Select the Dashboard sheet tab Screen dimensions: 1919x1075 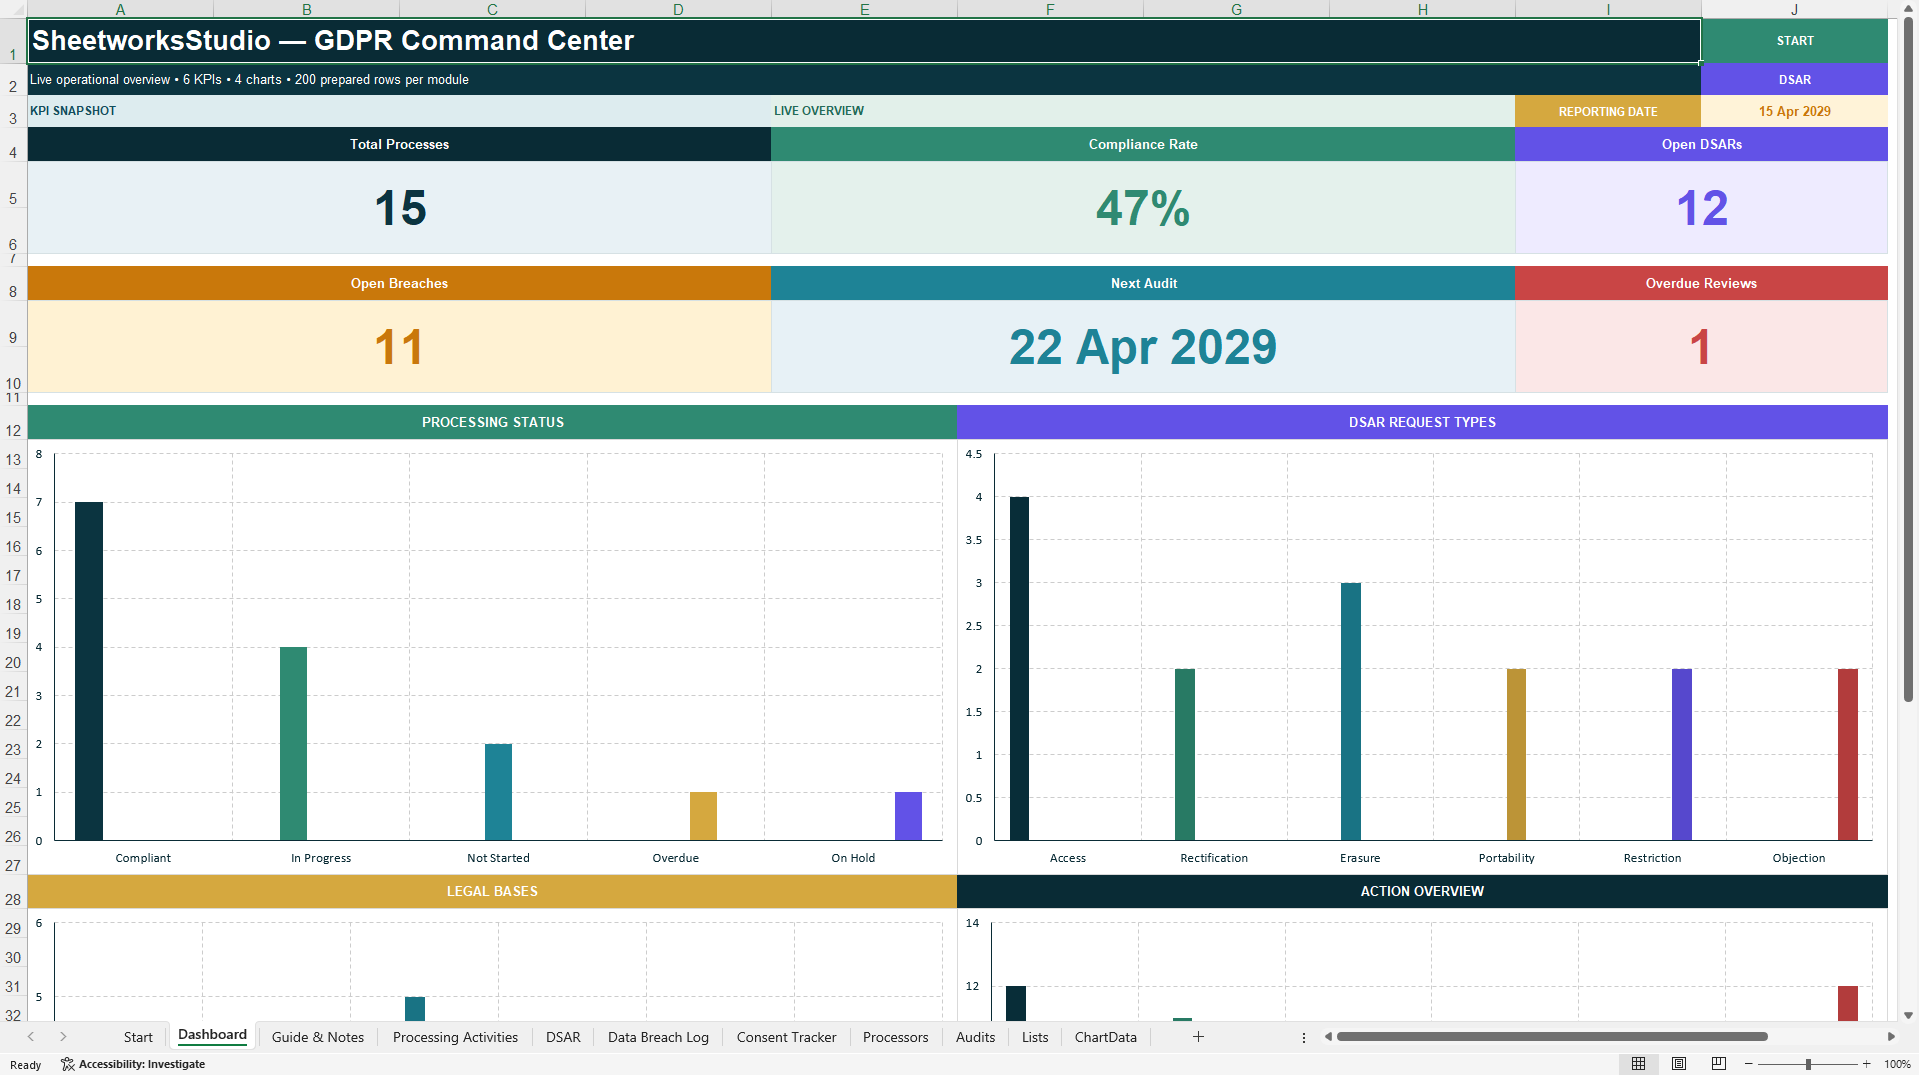pyautogui.click(x=212, y=1035)
